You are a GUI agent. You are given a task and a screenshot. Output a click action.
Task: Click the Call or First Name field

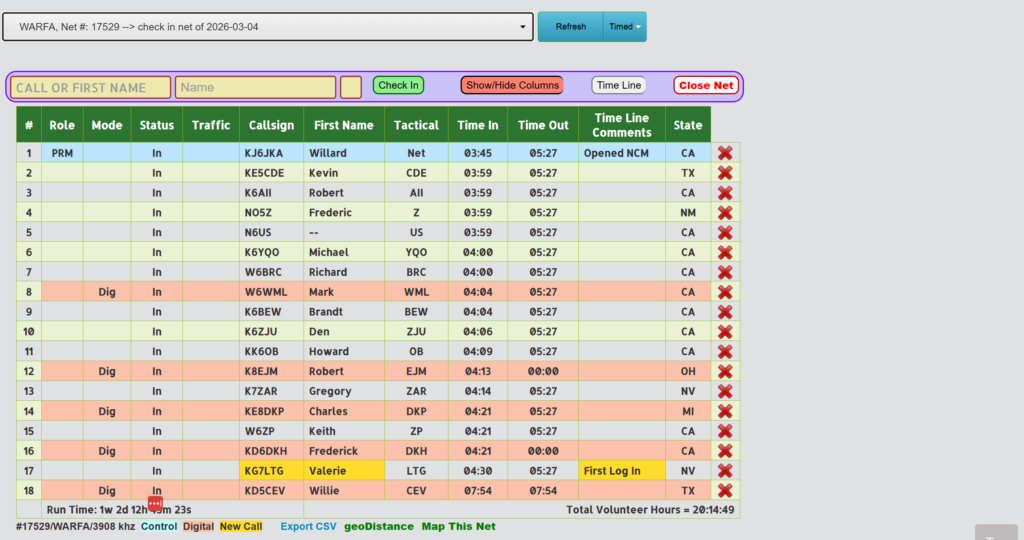tap(91, 88)
